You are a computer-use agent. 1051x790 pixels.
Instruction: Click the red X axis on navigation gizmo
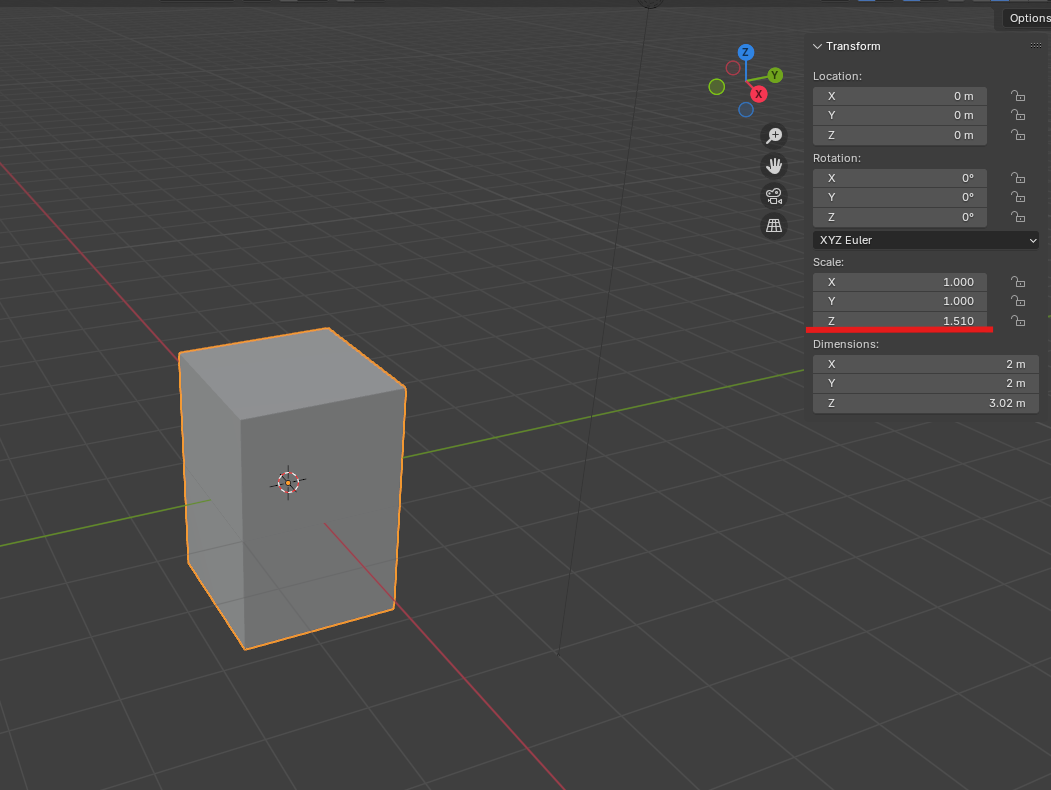click(x=758, y=94)
